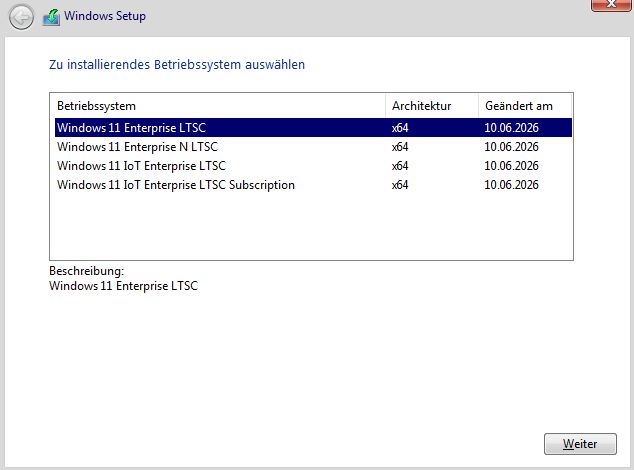Click the Windows Setup title text
This screenshot has height=470, width=634.
[105, 16]
